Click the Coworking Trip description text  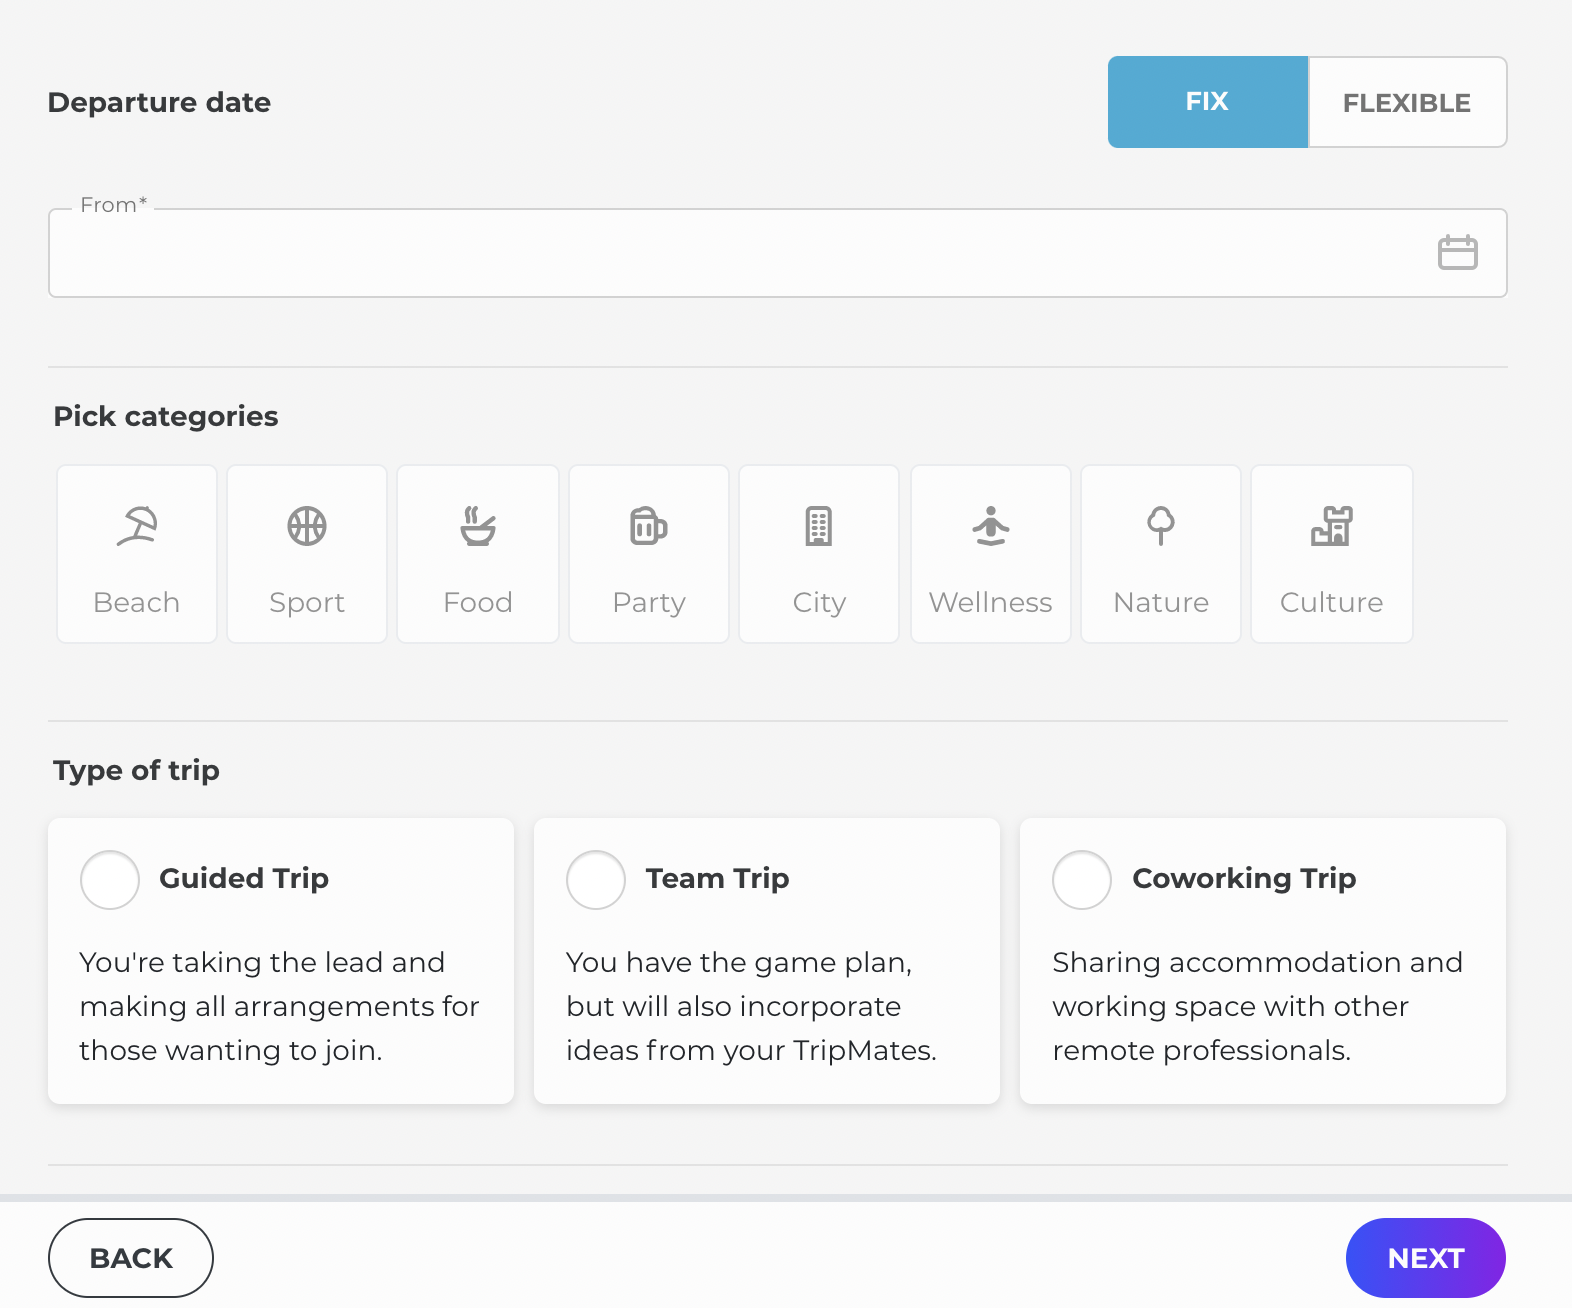1256,1006
